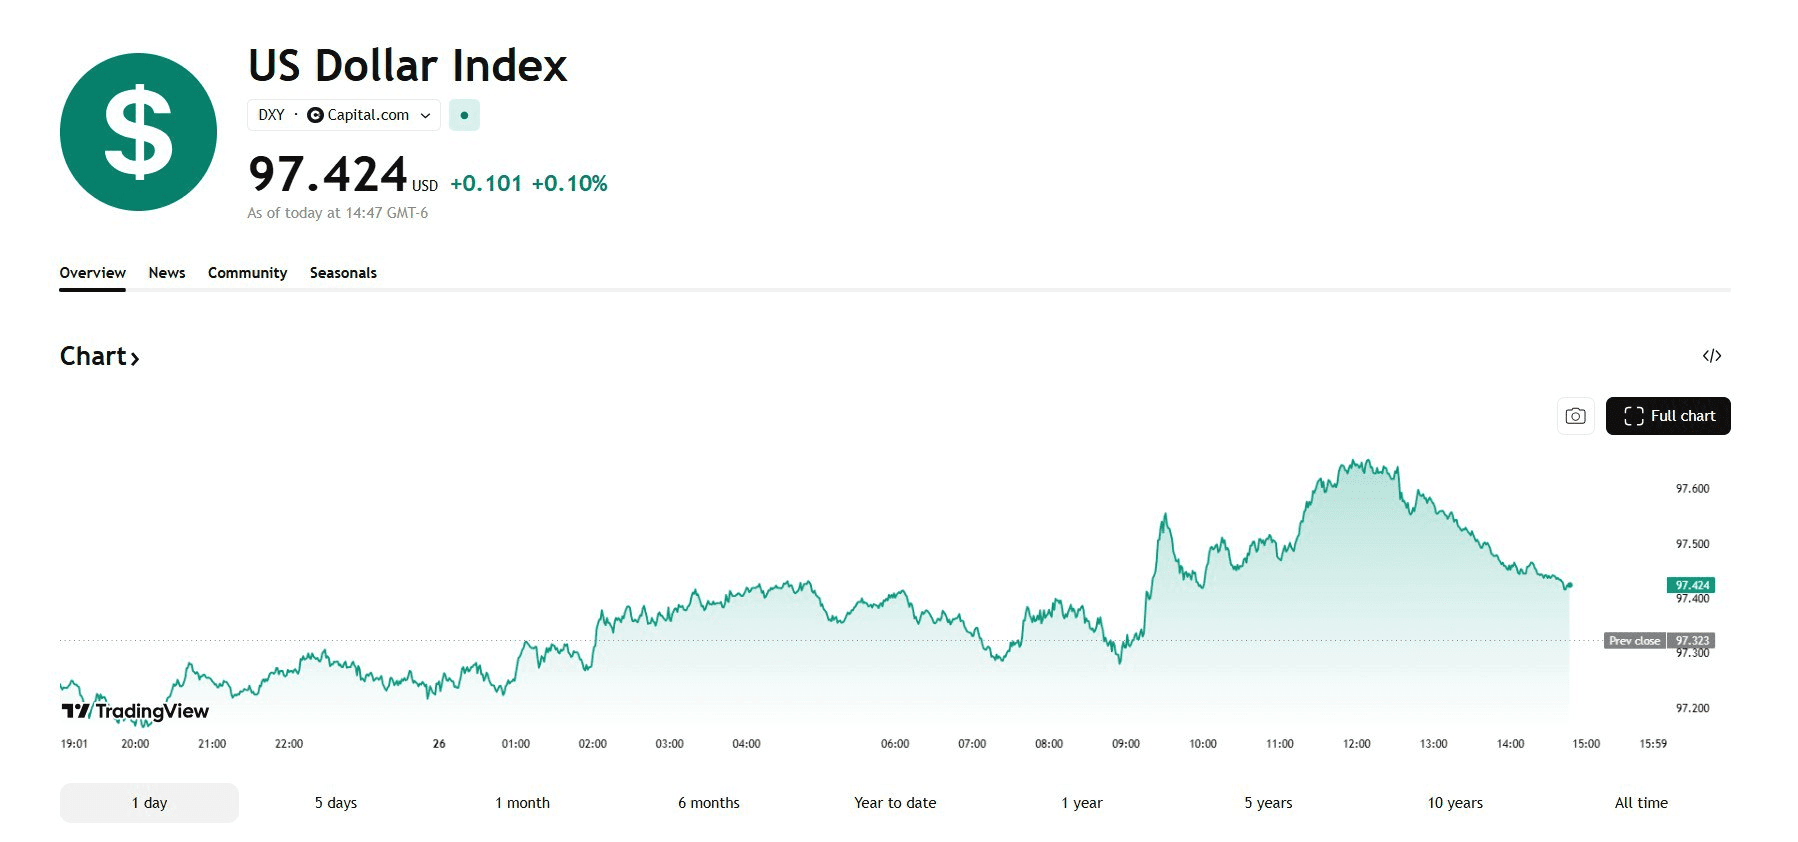The image size is (1798, 842).
Task: Click the green dollar sign logo
Action: 138,132
